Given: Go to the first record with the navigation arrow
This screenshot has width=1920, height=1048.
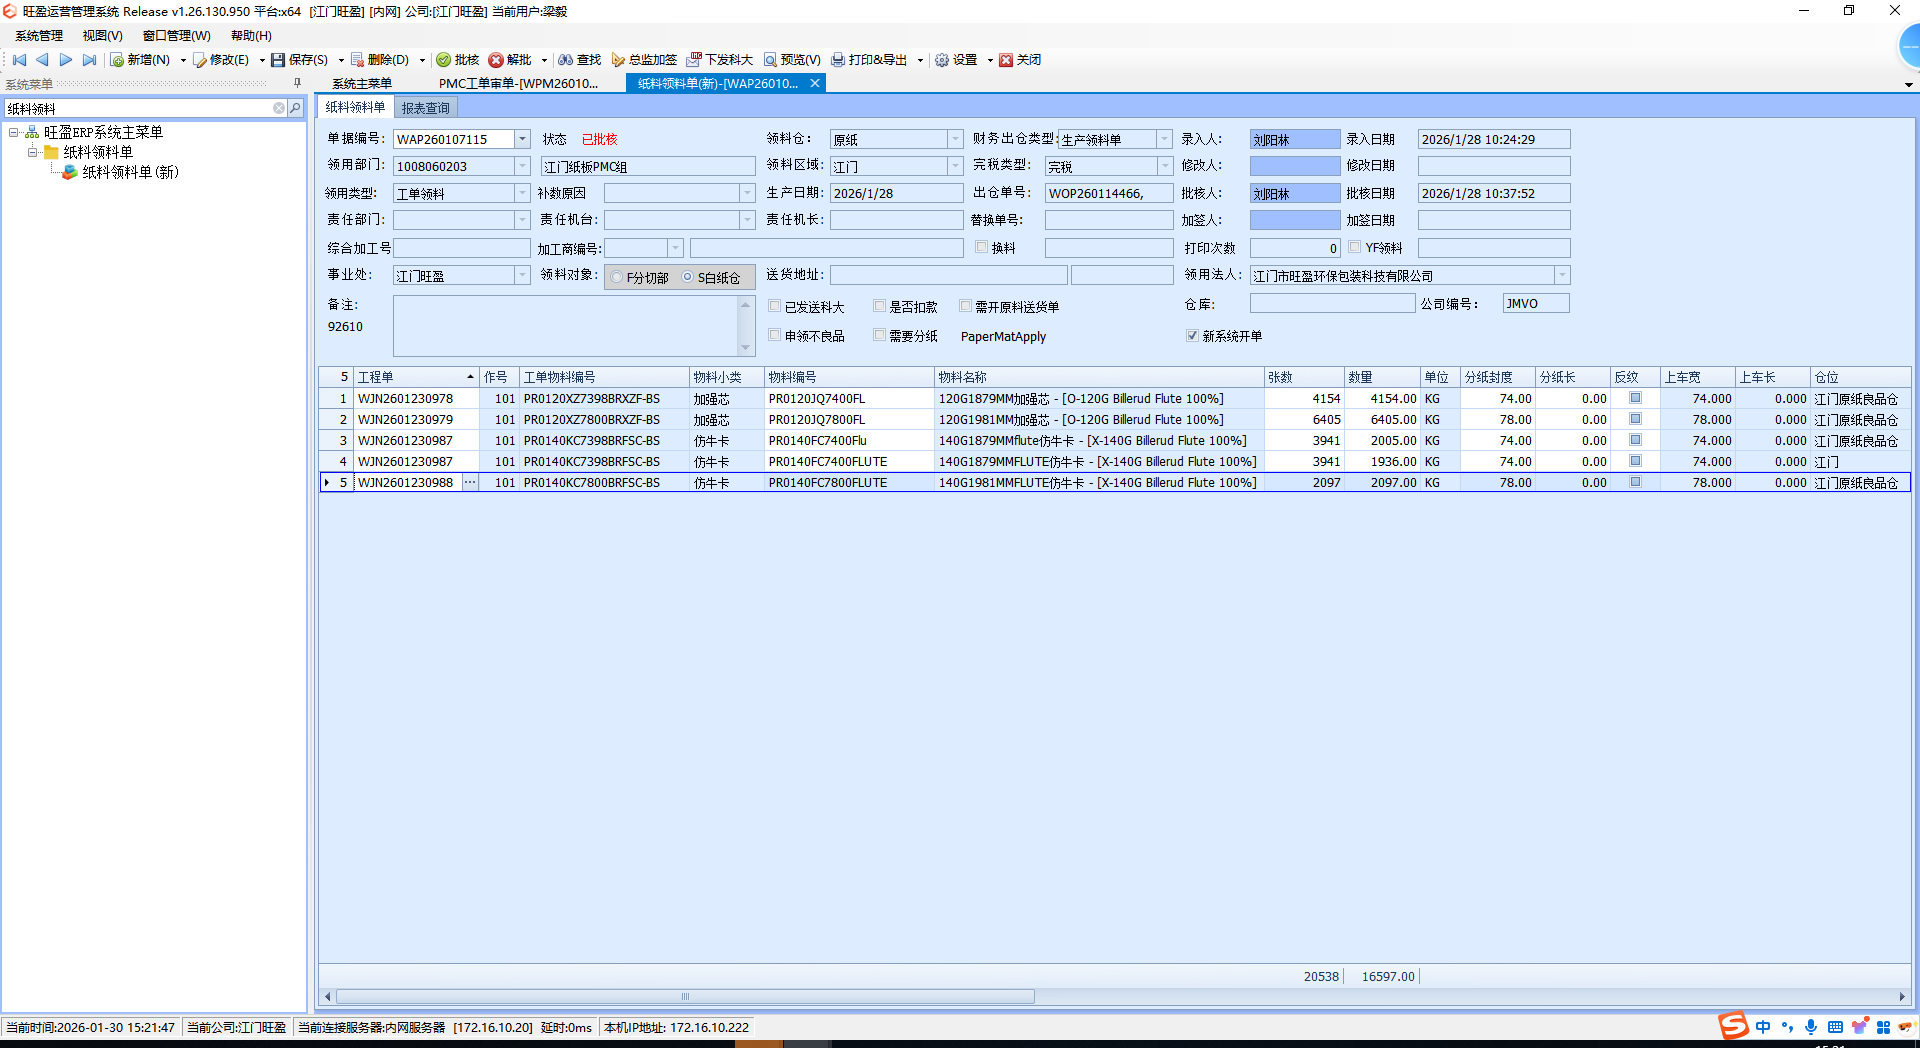Looking at the screenshot, I should click(x=19, y=60).
